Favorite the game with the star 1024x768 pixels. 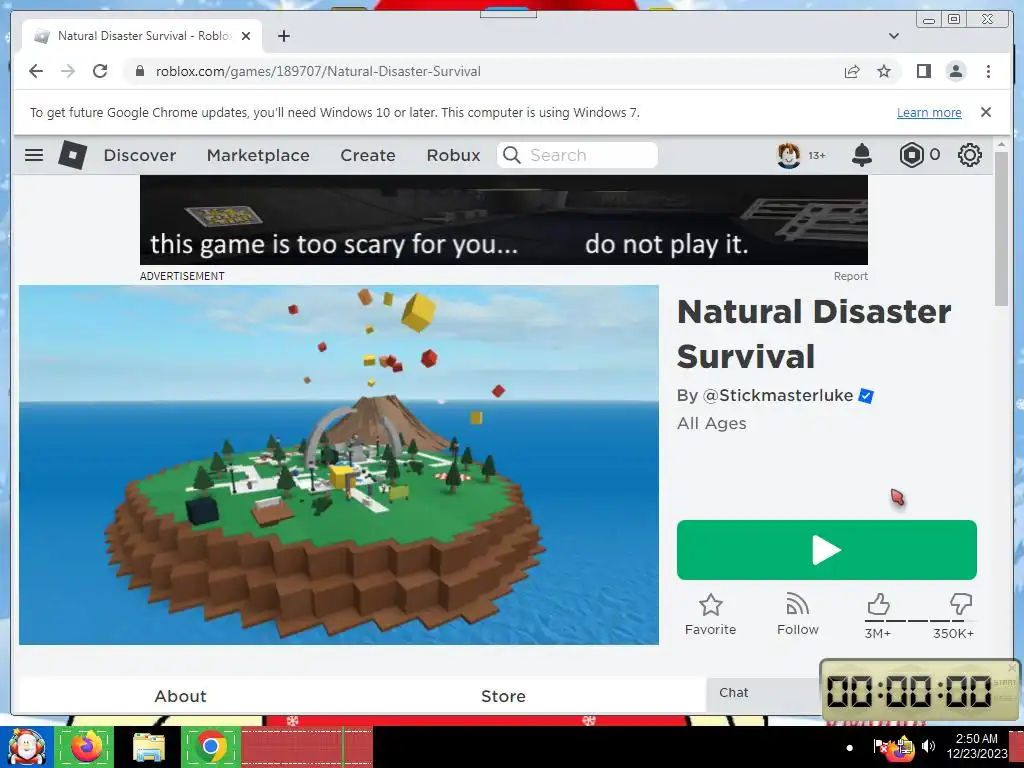[711, 615]
